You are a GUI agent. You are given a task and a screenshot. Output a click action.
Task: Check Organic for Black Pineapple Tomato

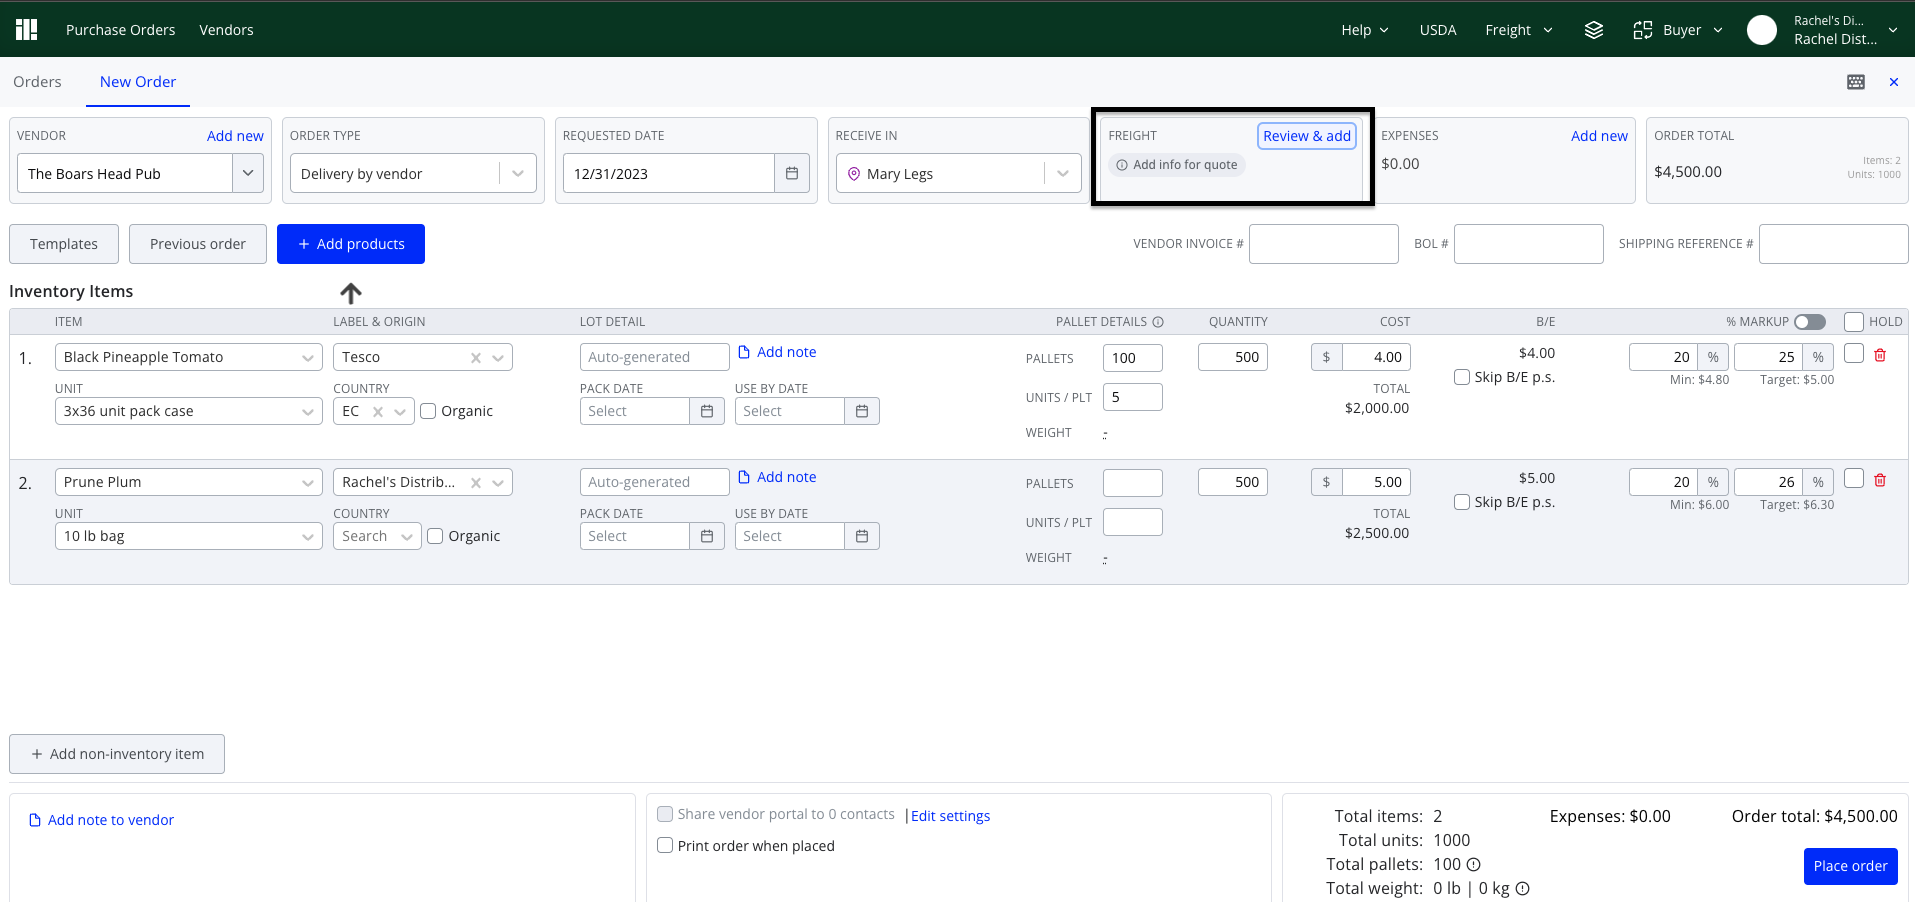428,411
